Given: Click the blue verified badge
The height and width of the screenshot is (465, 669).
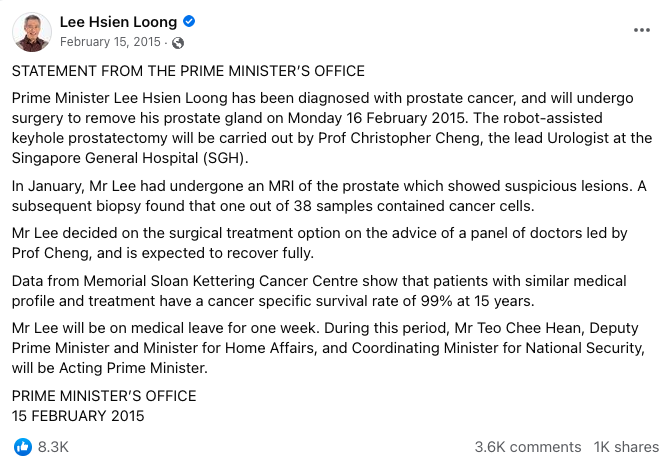Looking at the screenshot, I should coord(189,22).
